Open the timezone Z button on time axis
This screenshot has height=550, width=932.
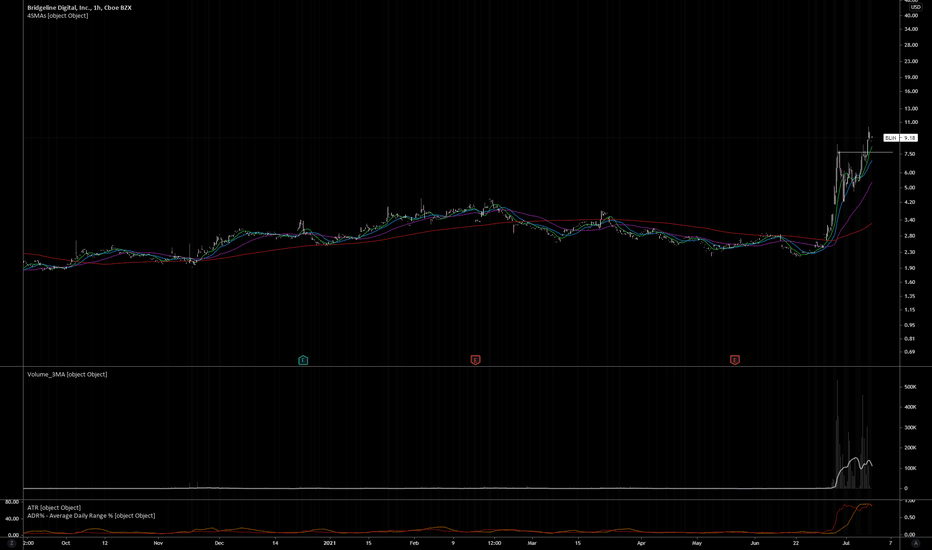point(11,543)
